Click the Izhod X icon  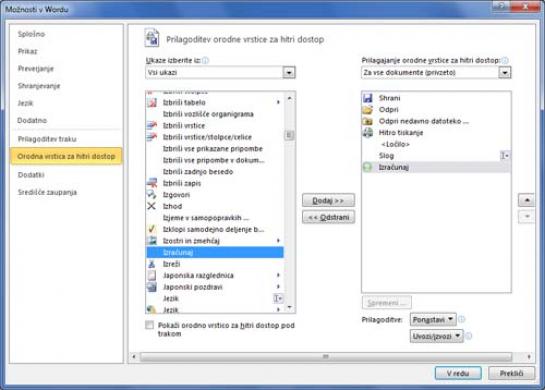pyautogui.click(x=152, y=206)
